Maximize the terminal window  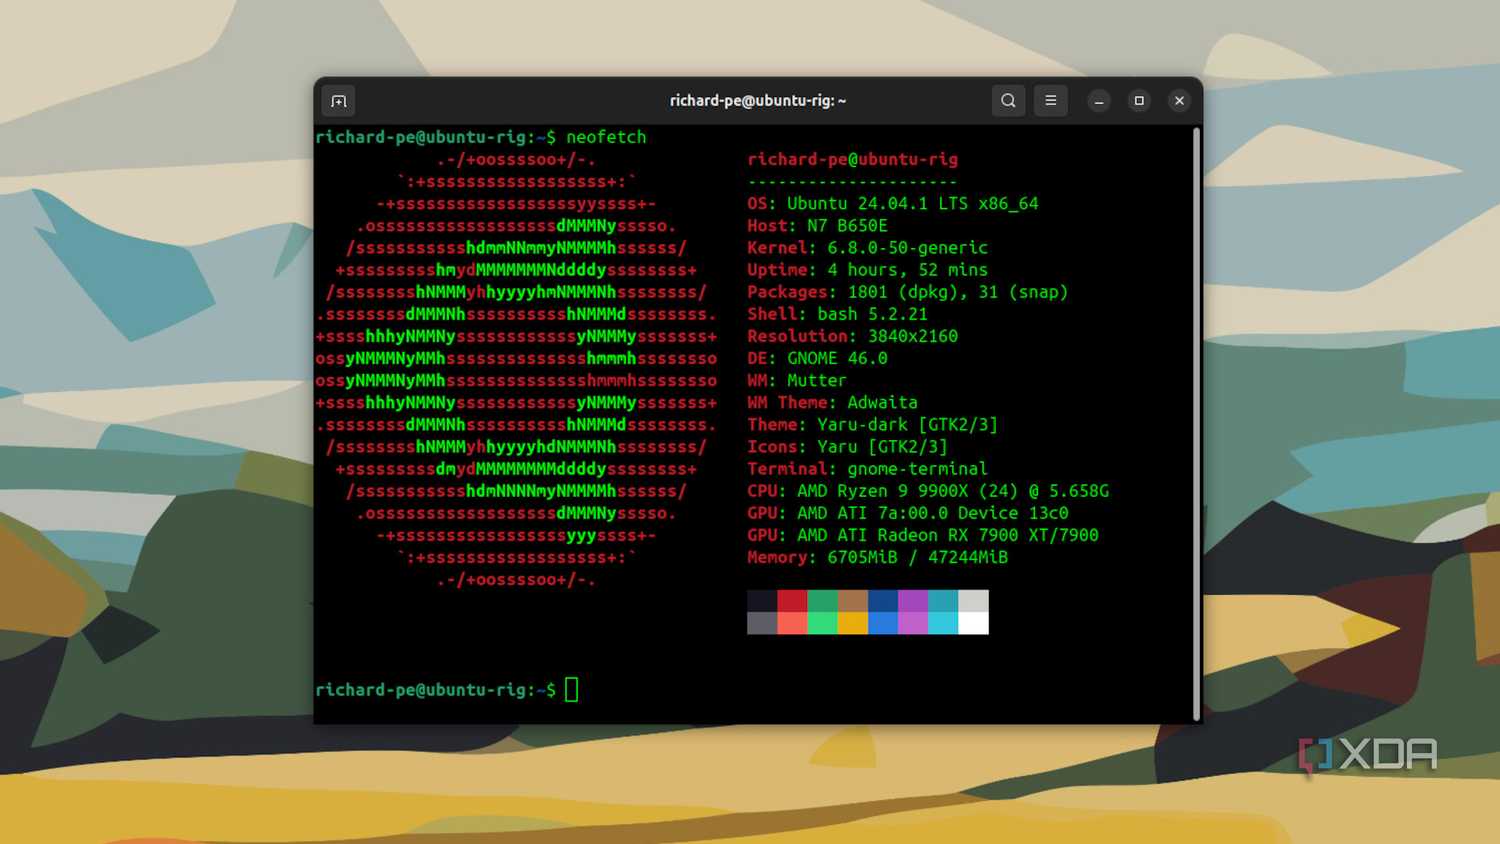pos(1139,101)
